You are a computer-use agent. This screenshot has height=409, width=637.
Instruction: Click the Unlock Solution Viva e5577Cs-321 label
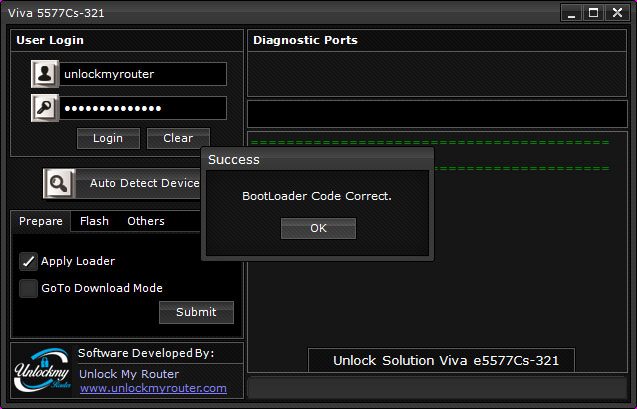[x=446, y=361]
